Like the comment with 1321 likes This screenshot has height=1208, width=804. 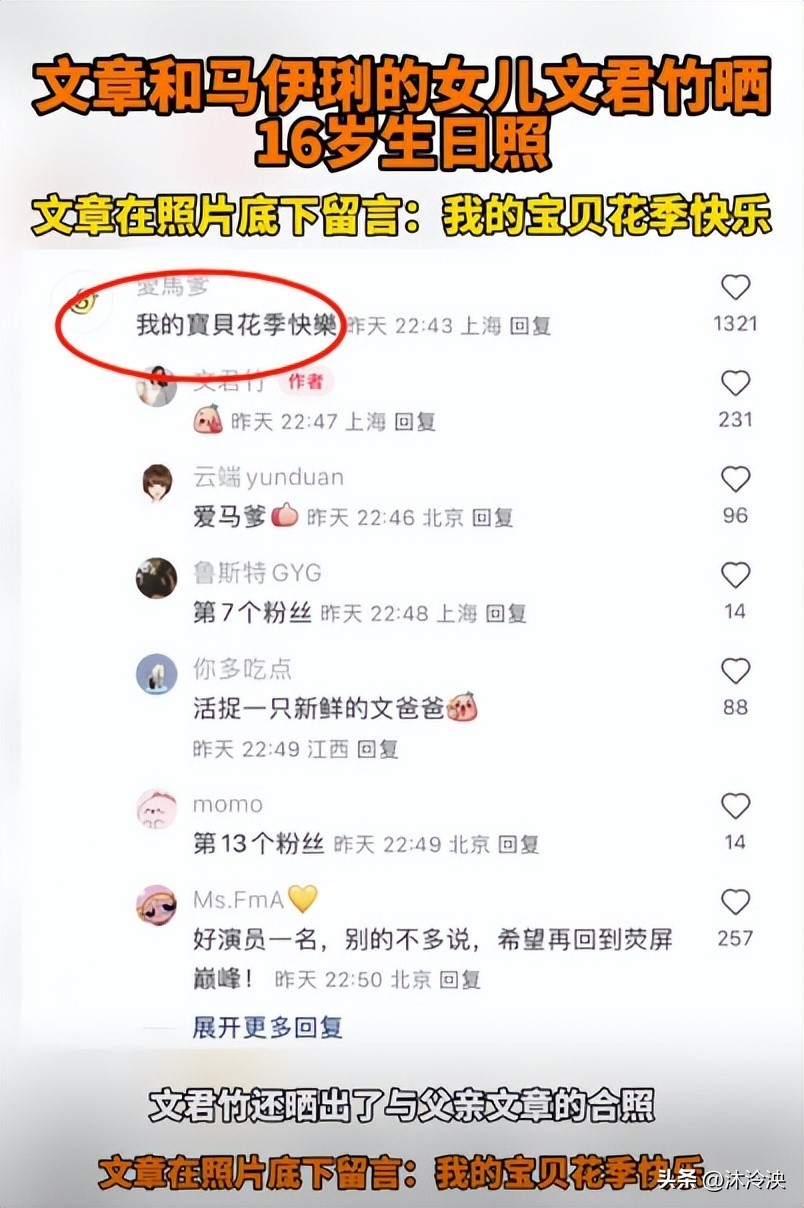(x=735, y=288)
